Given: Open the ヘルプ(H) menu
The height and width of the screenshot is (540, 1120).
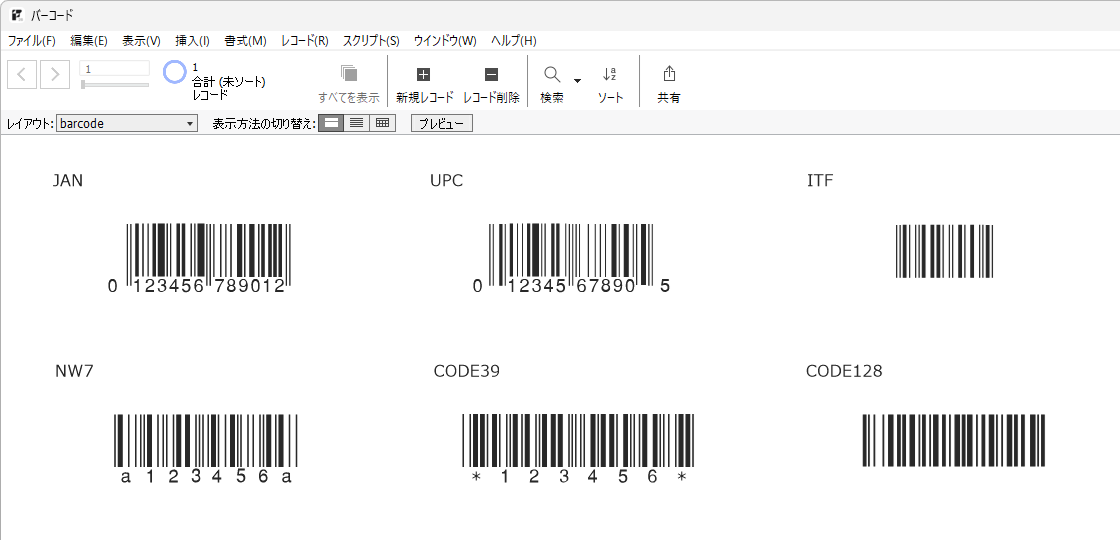Looking at the screenshot, I should (514, 41).
